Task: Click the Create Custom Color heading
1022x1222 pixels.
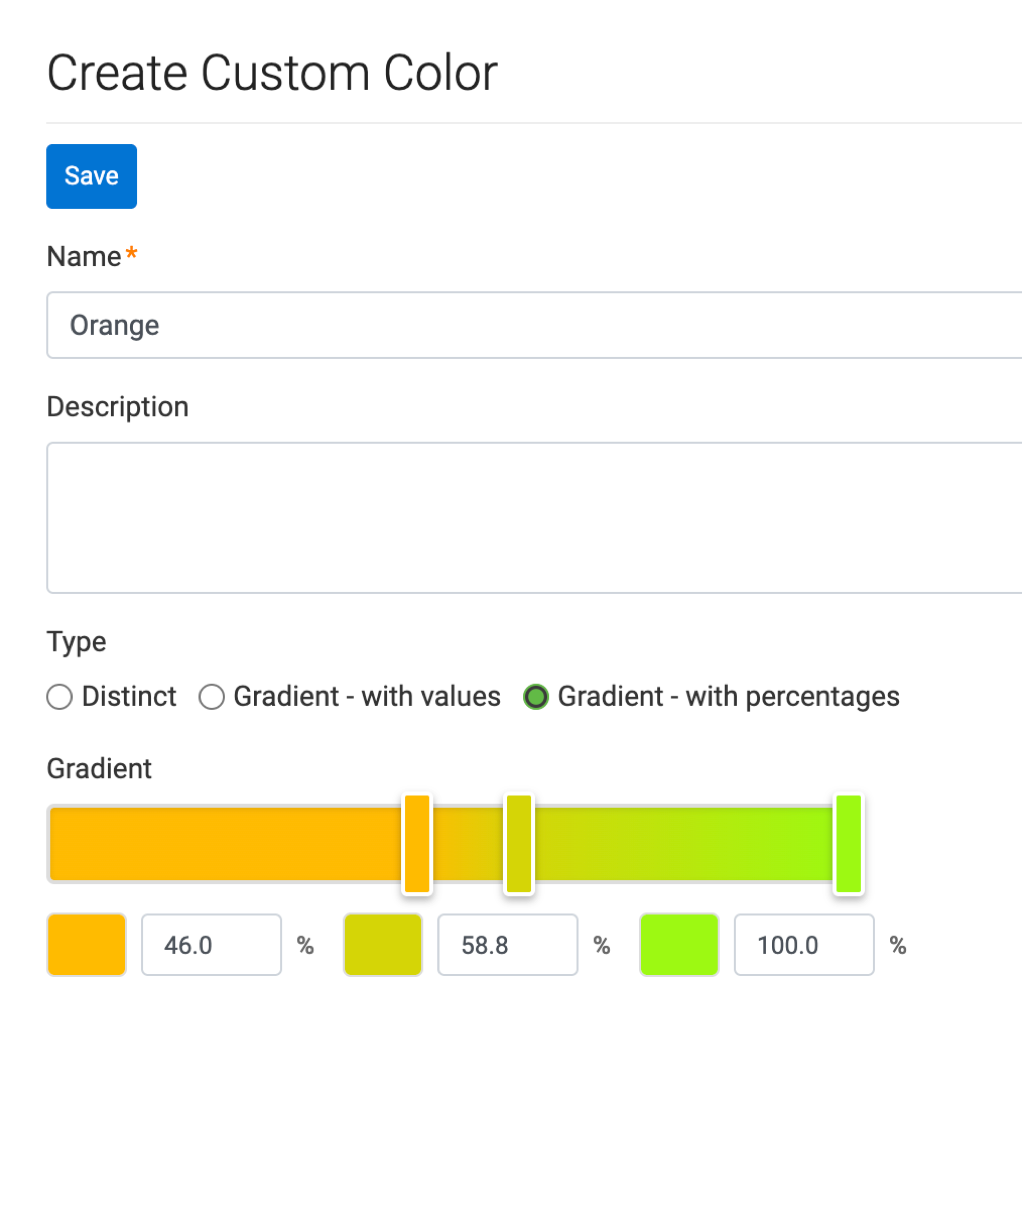Action: (272, 73)
